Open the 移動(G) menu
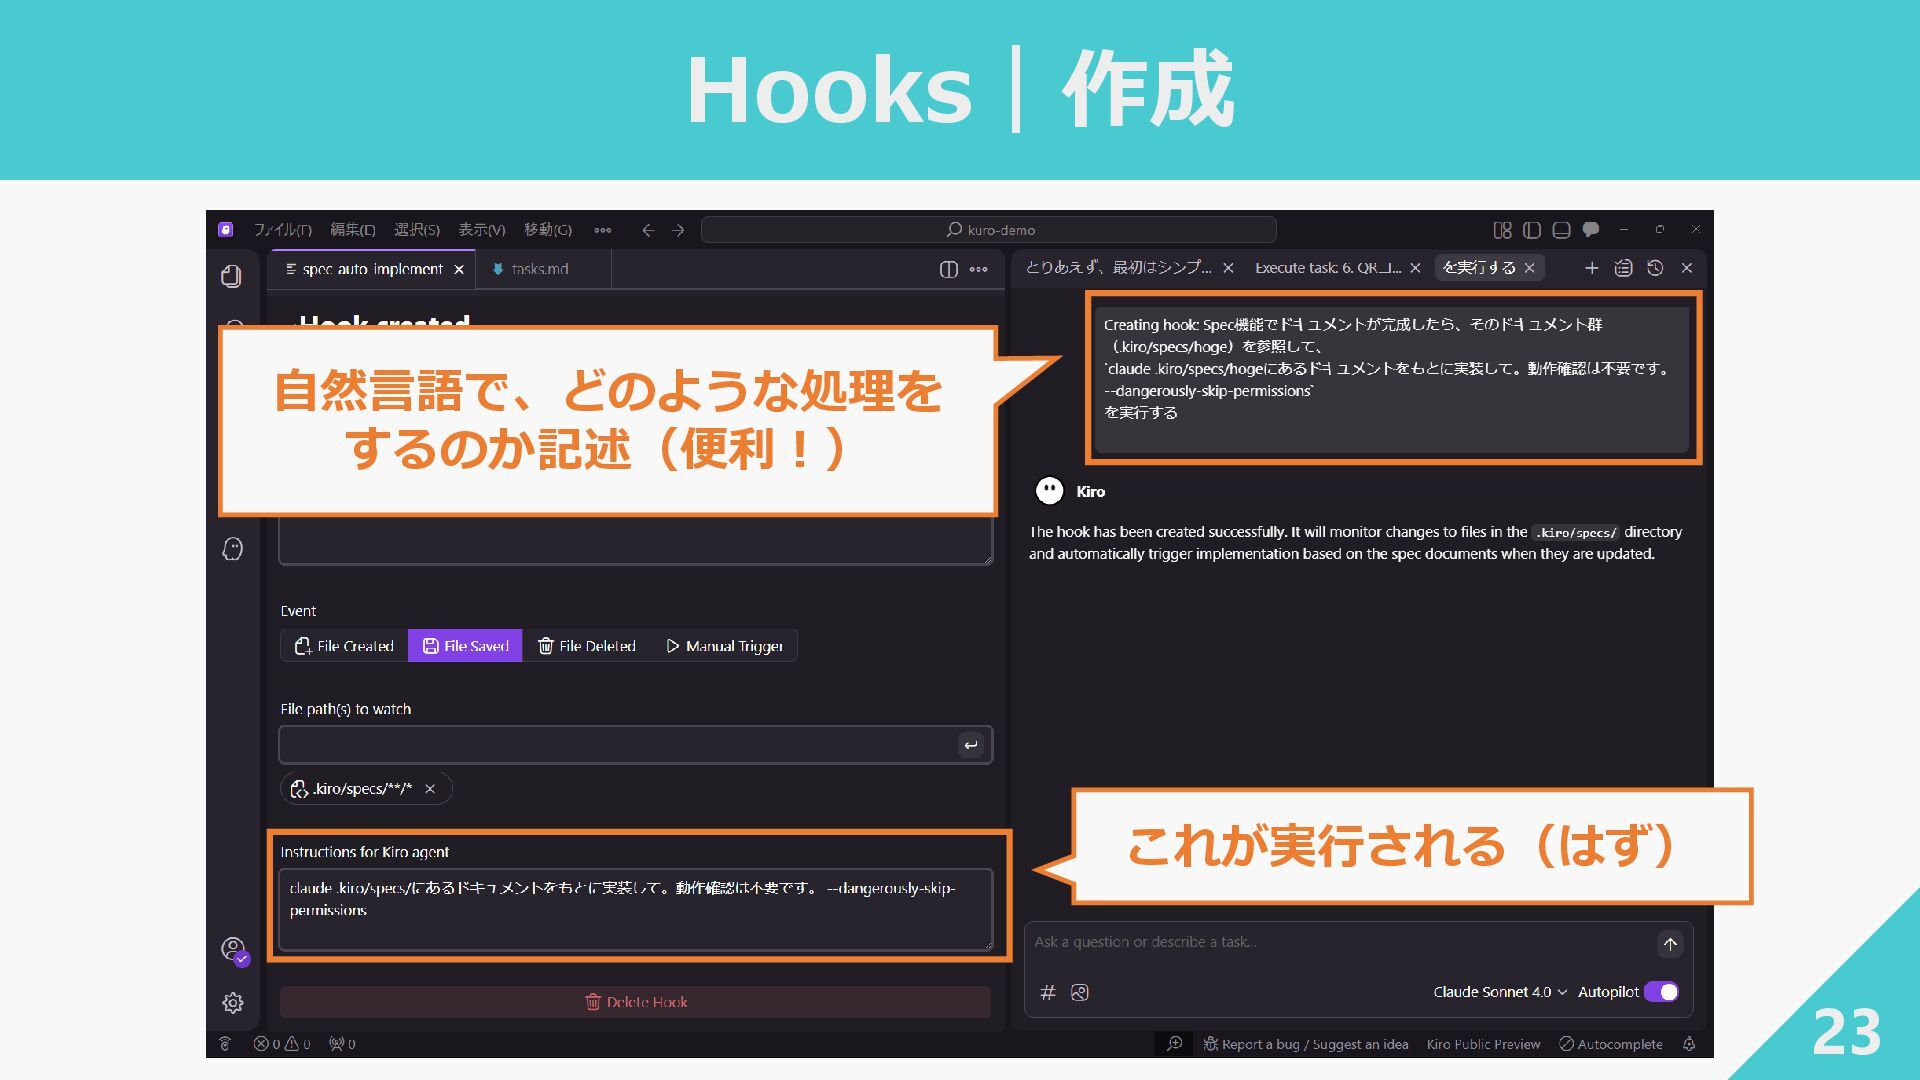This screenshot has height=1080, width=1920. pyautogui.click(x=548, y=230)
